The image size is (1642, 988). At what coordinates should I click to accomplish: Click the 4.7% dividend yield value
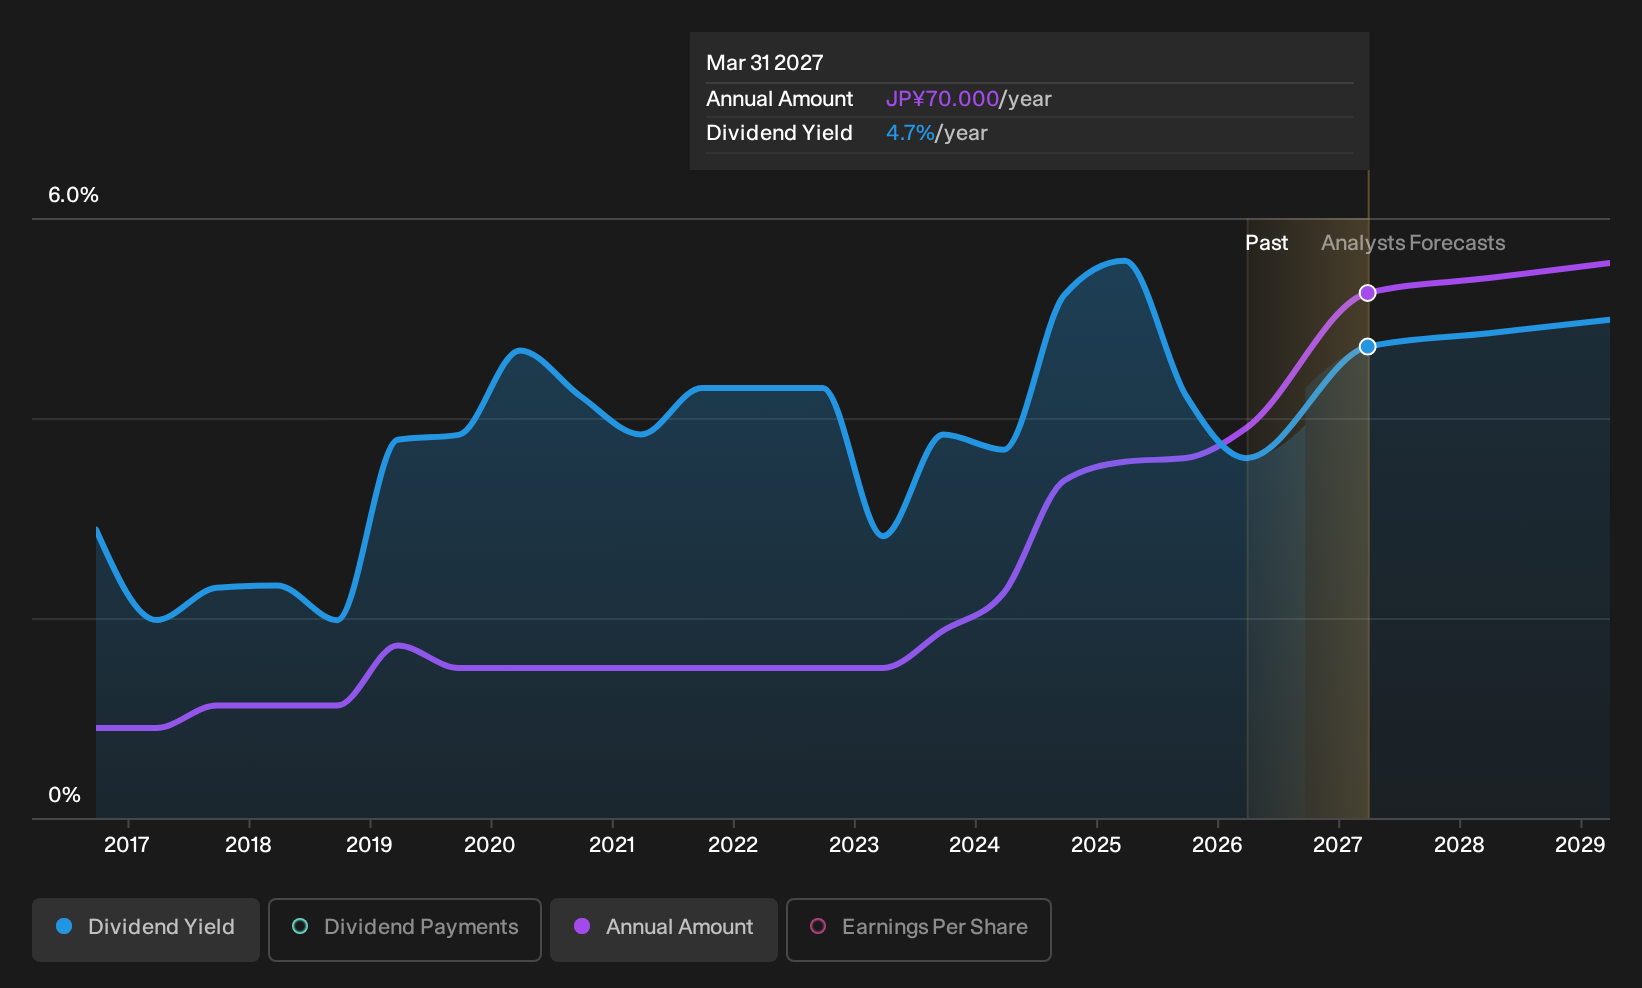tap(910, 133)
